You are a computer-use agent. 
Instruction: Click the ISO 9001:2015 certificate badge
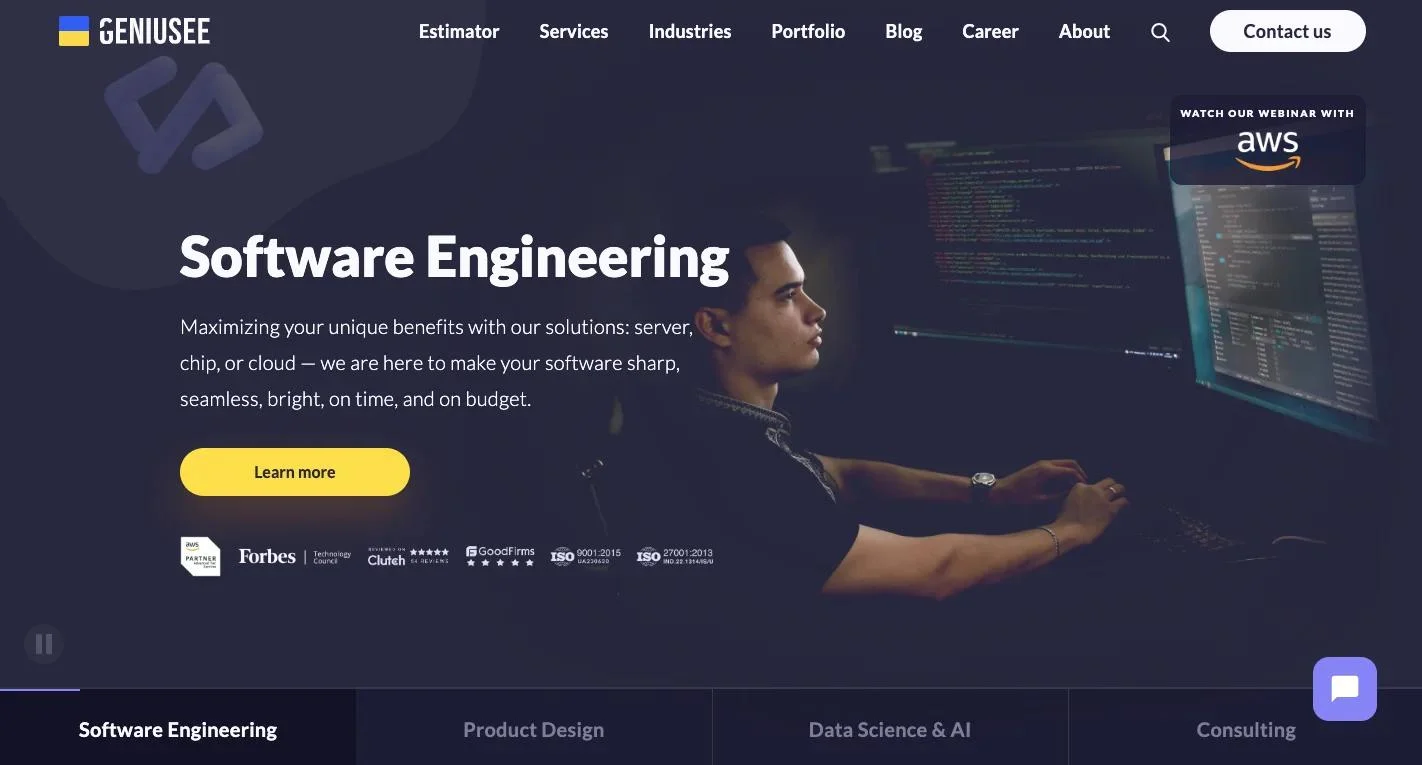coord(586,556)
